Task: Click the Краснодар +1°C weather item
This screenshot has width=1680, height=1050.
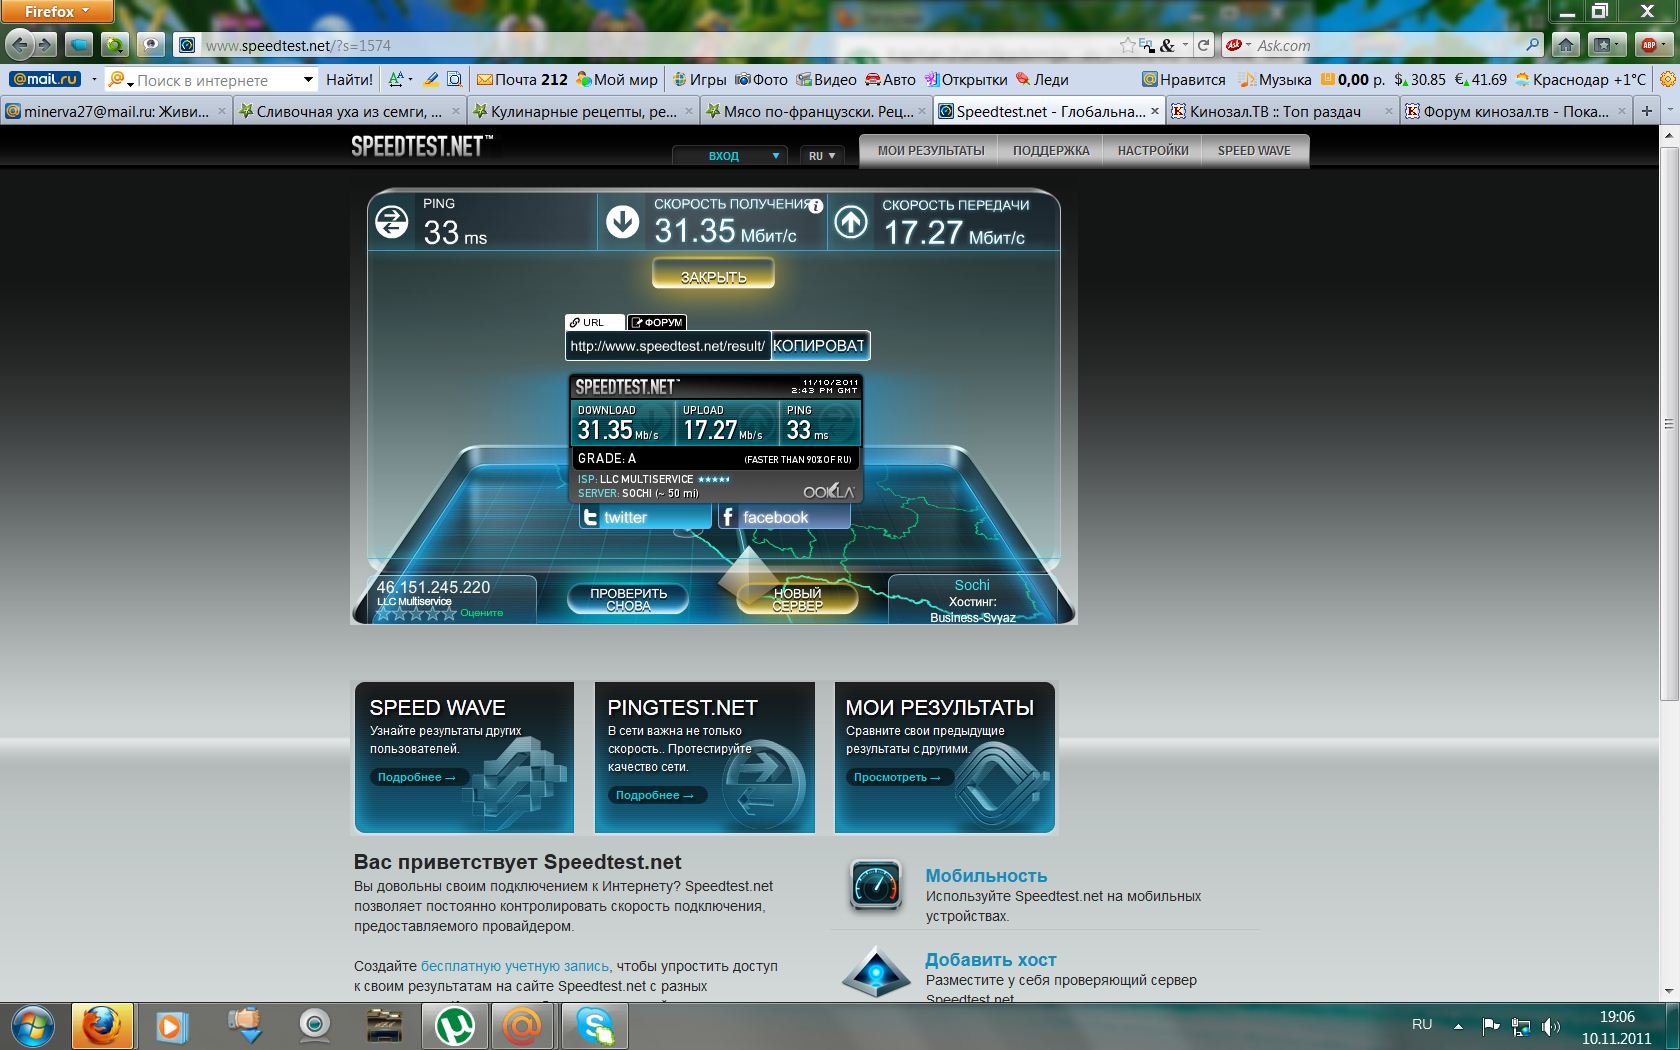Action: click(1580, 80)
